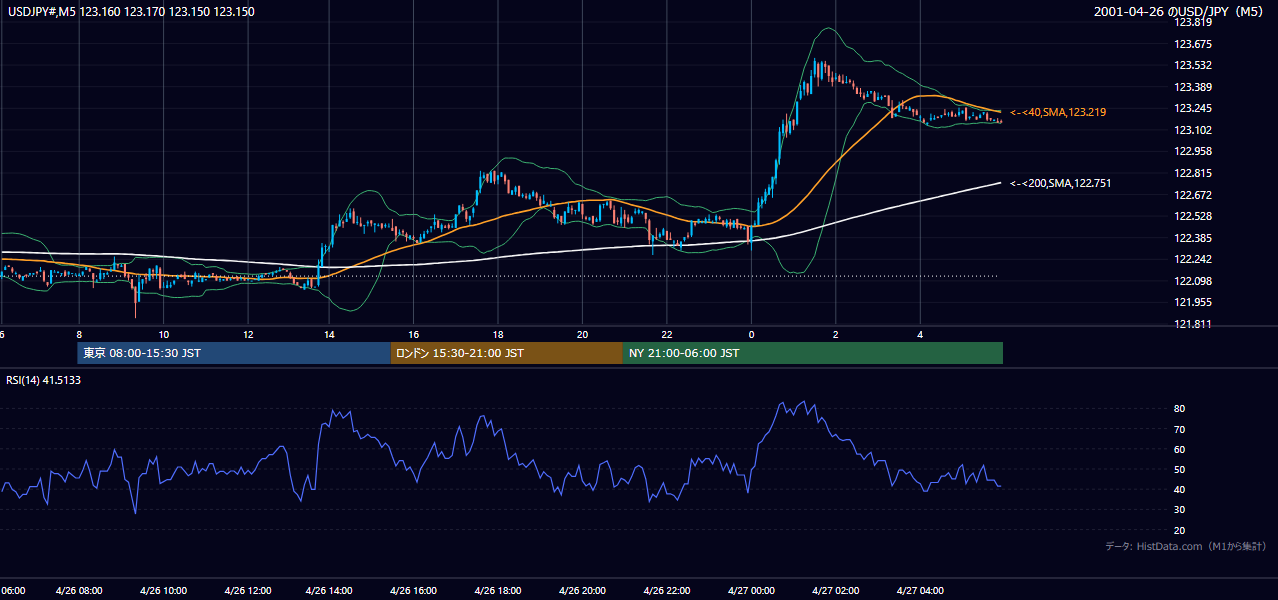
Task: Click price level 122.528 on the axis
Action: tap(1193, 216)
